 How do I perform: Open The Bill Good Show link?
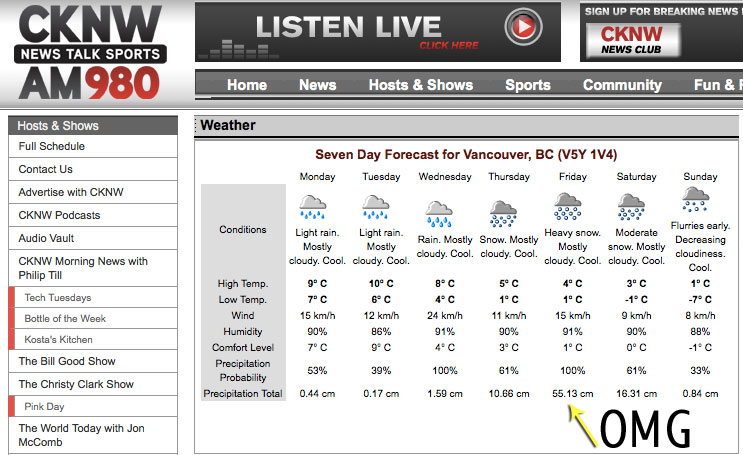point(67,361)
